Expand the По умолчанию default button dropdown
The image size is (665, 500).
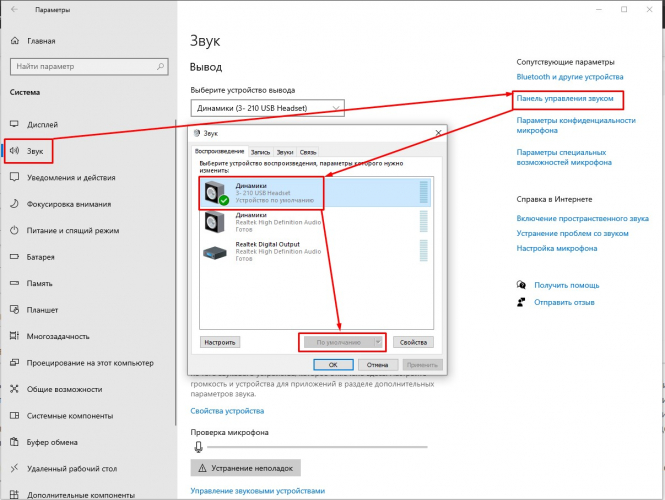377,342
